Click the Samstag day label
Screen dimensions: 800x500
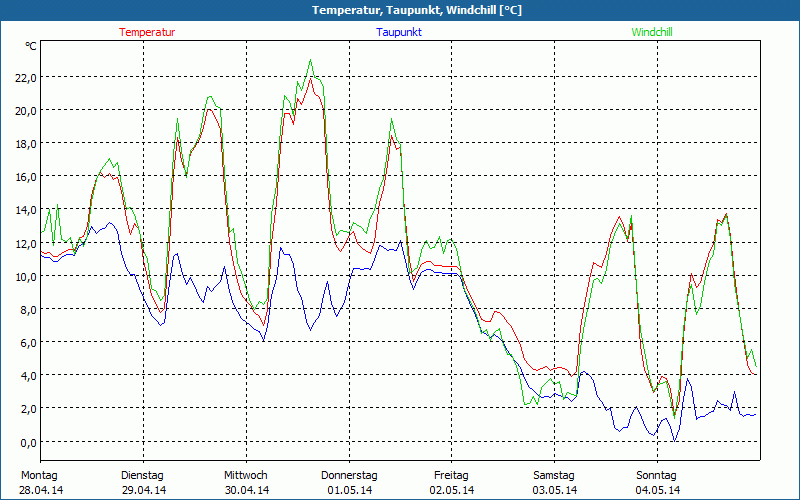click(554, 476)
